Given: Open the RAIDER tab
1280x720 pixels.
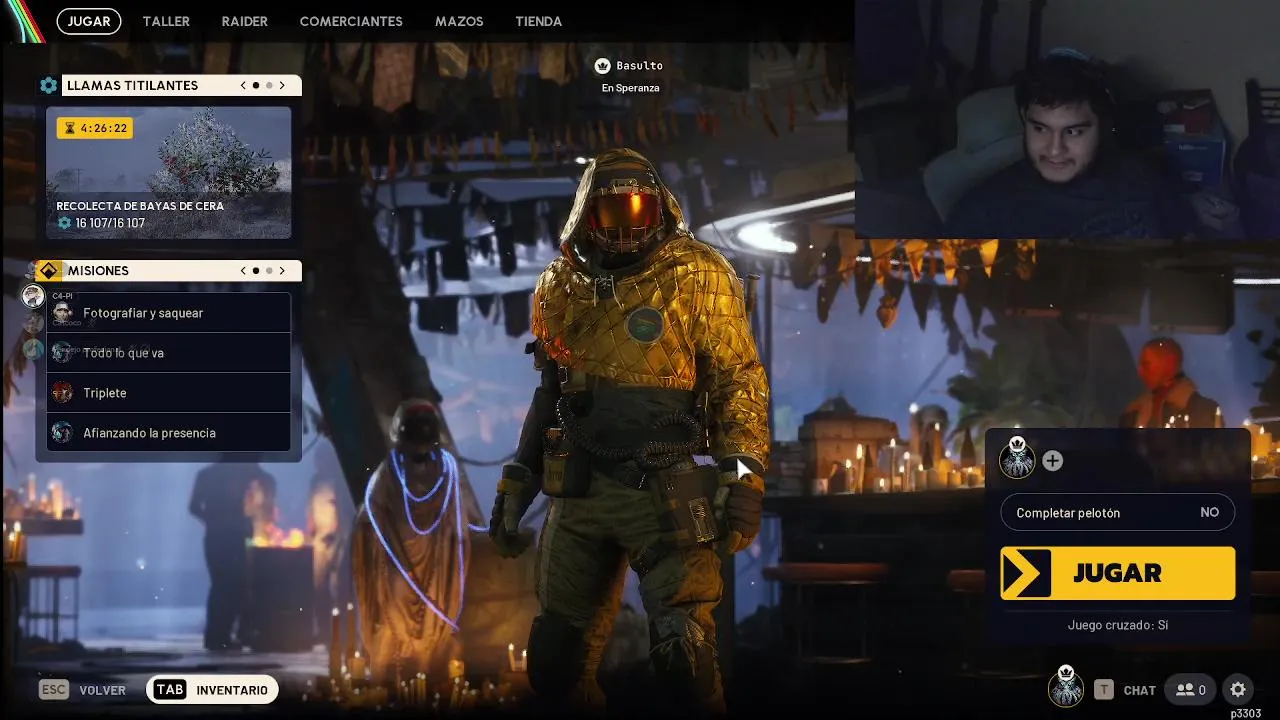Looking at the screenshot, I should [245, 21].
